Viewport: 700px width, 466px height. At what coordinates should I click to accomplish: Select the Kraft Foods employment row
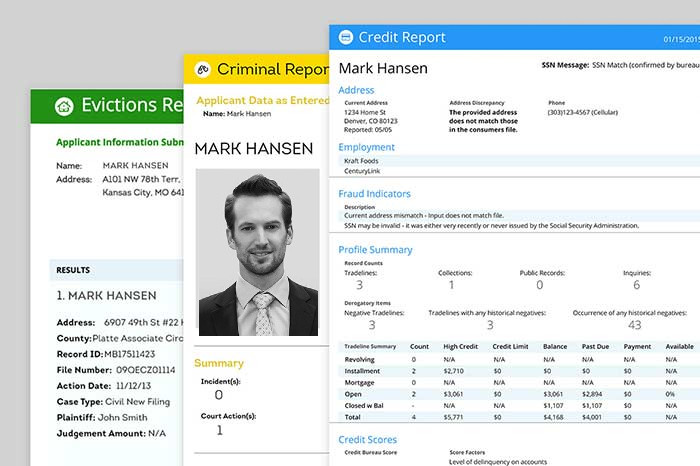tap(363, 160)
